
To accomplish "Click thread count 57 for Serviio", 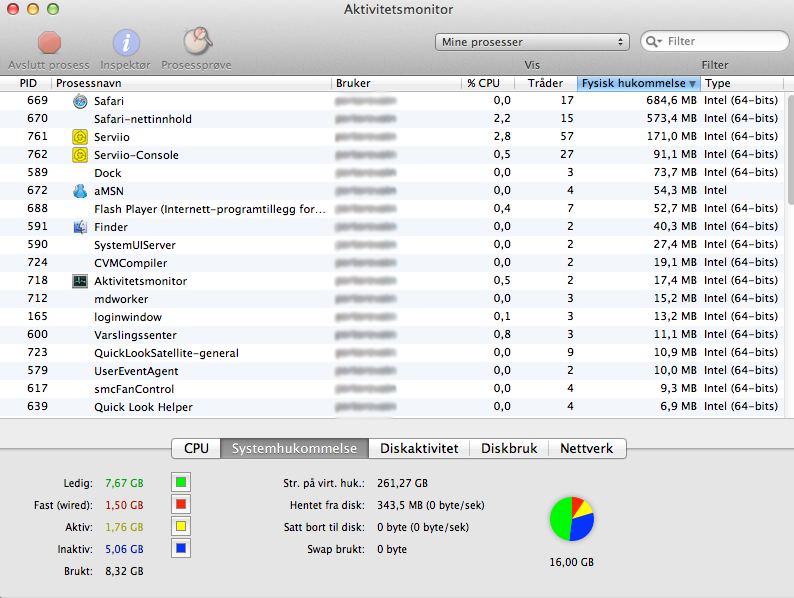I will [x=567, y=136].
